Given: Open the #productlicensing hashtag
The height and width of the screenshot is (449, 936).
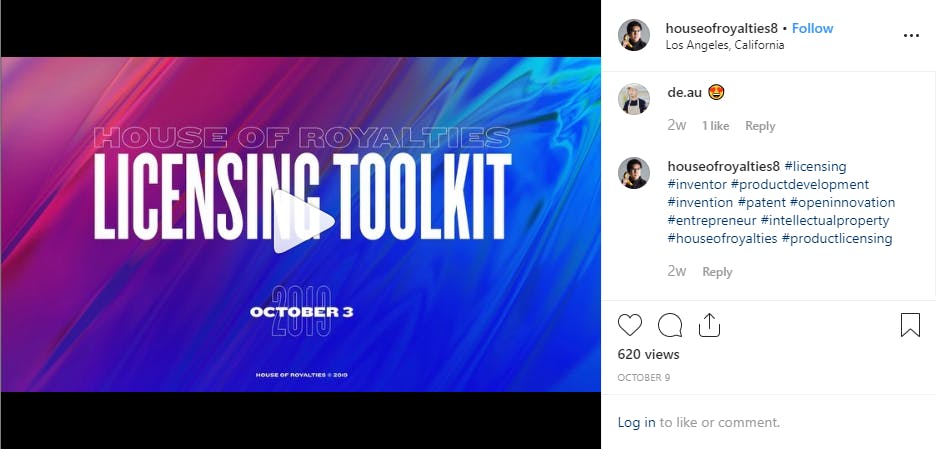Looking at the screenshot, I should [x=837, y=238].
